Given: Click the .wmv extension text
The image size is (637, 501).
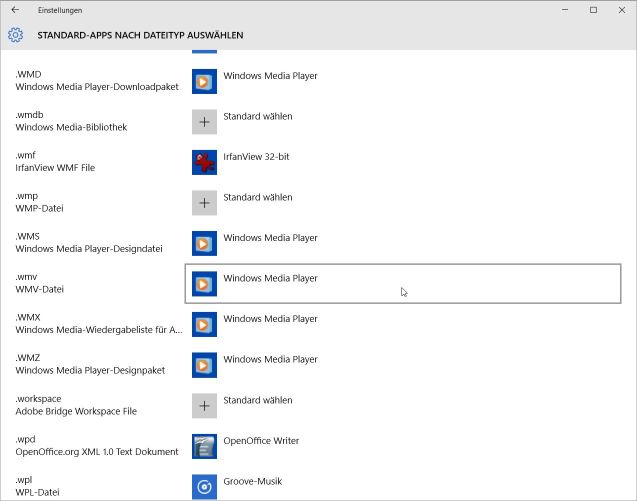Looking at the screenshot, I should [26, 277].
